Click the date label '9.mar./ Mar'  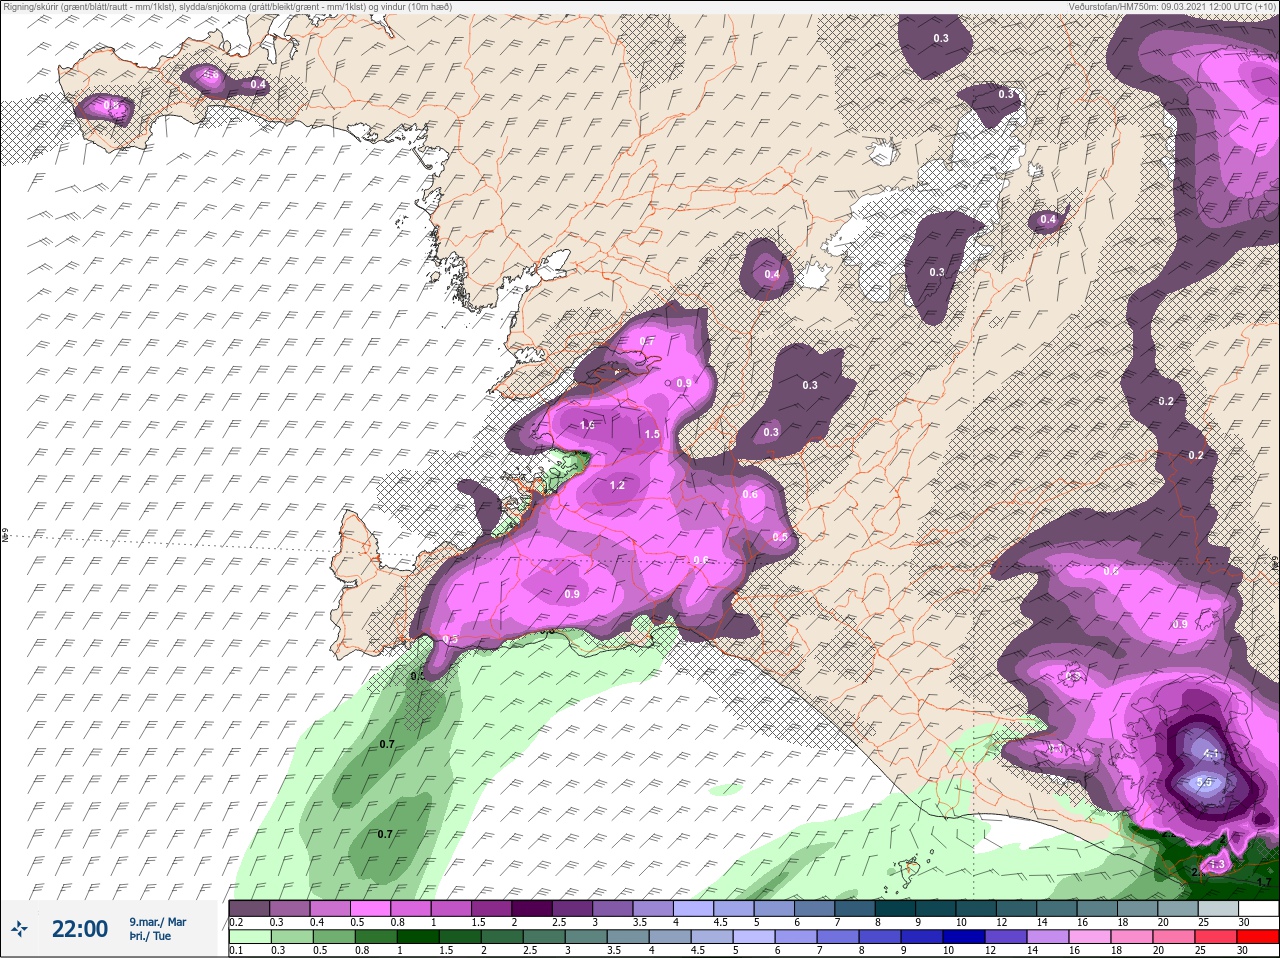157,922
